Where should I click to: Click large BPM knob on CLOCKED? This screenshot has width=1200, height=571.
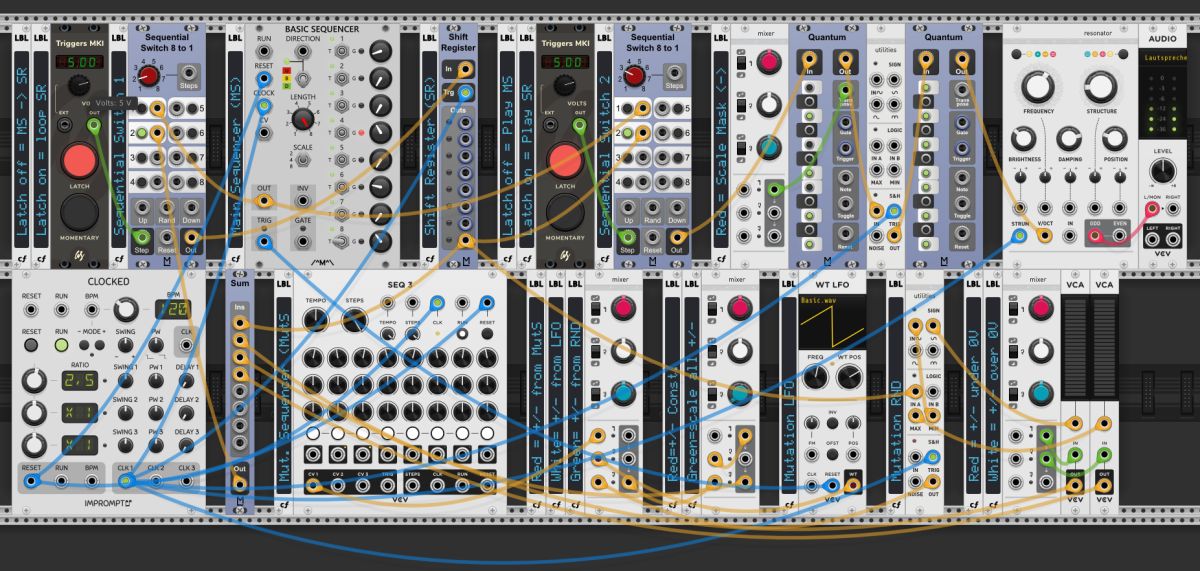[x=125, y=311]
